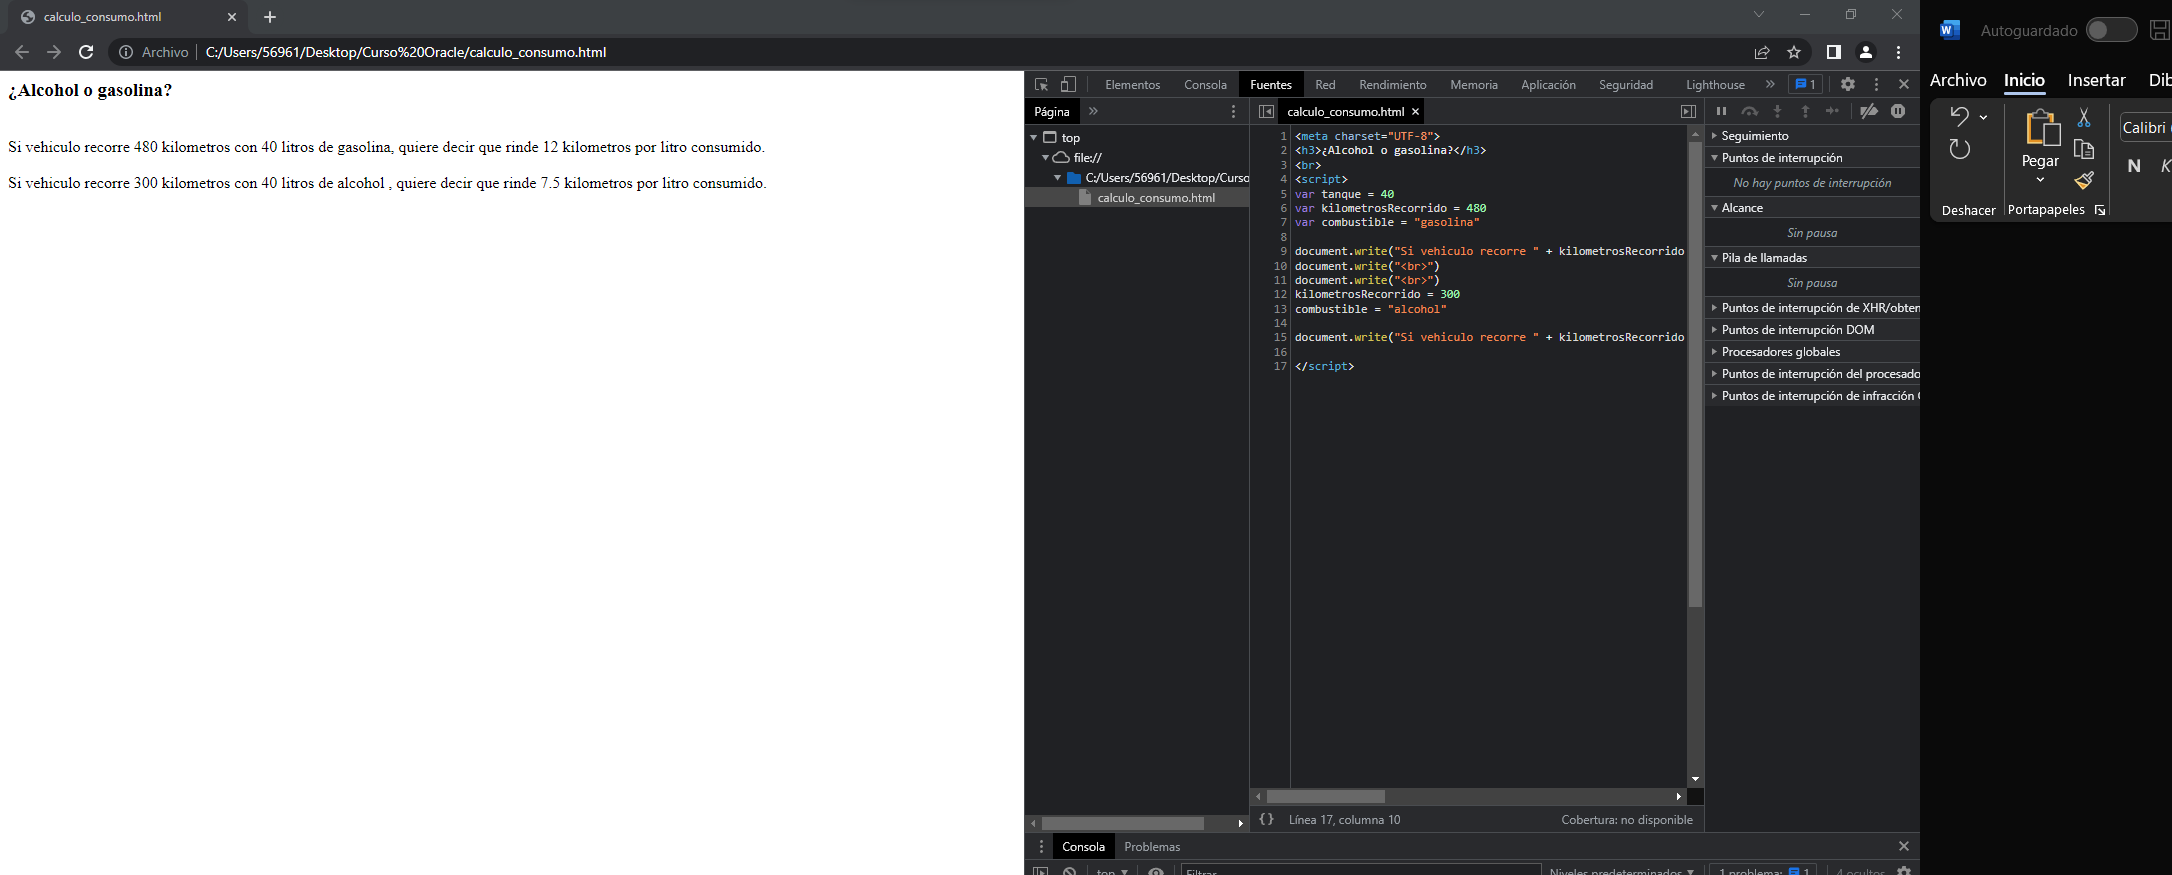Share this page icon in address bar
Viewport: 2172px width, 875px height.
point(1762,52)
